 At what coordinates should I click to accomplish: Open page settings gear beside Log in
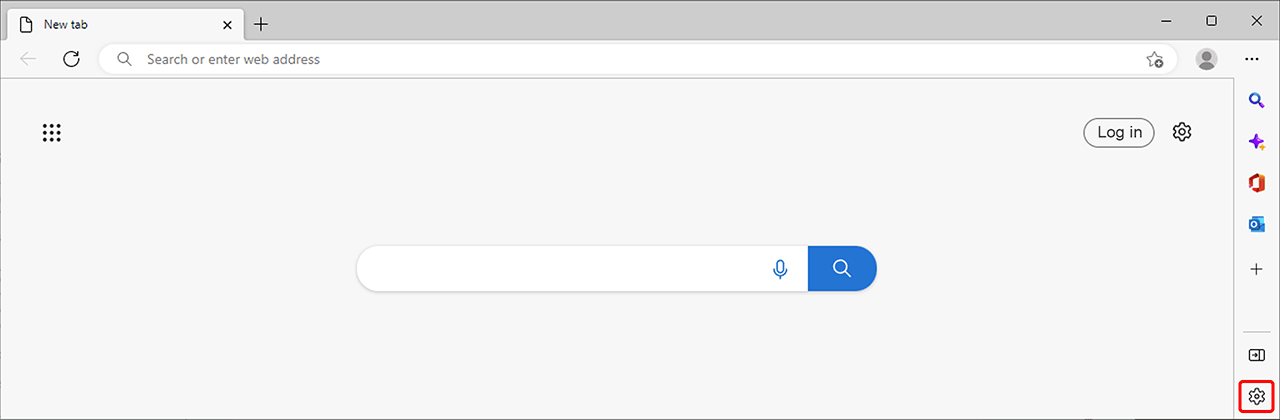point(1182,132)
